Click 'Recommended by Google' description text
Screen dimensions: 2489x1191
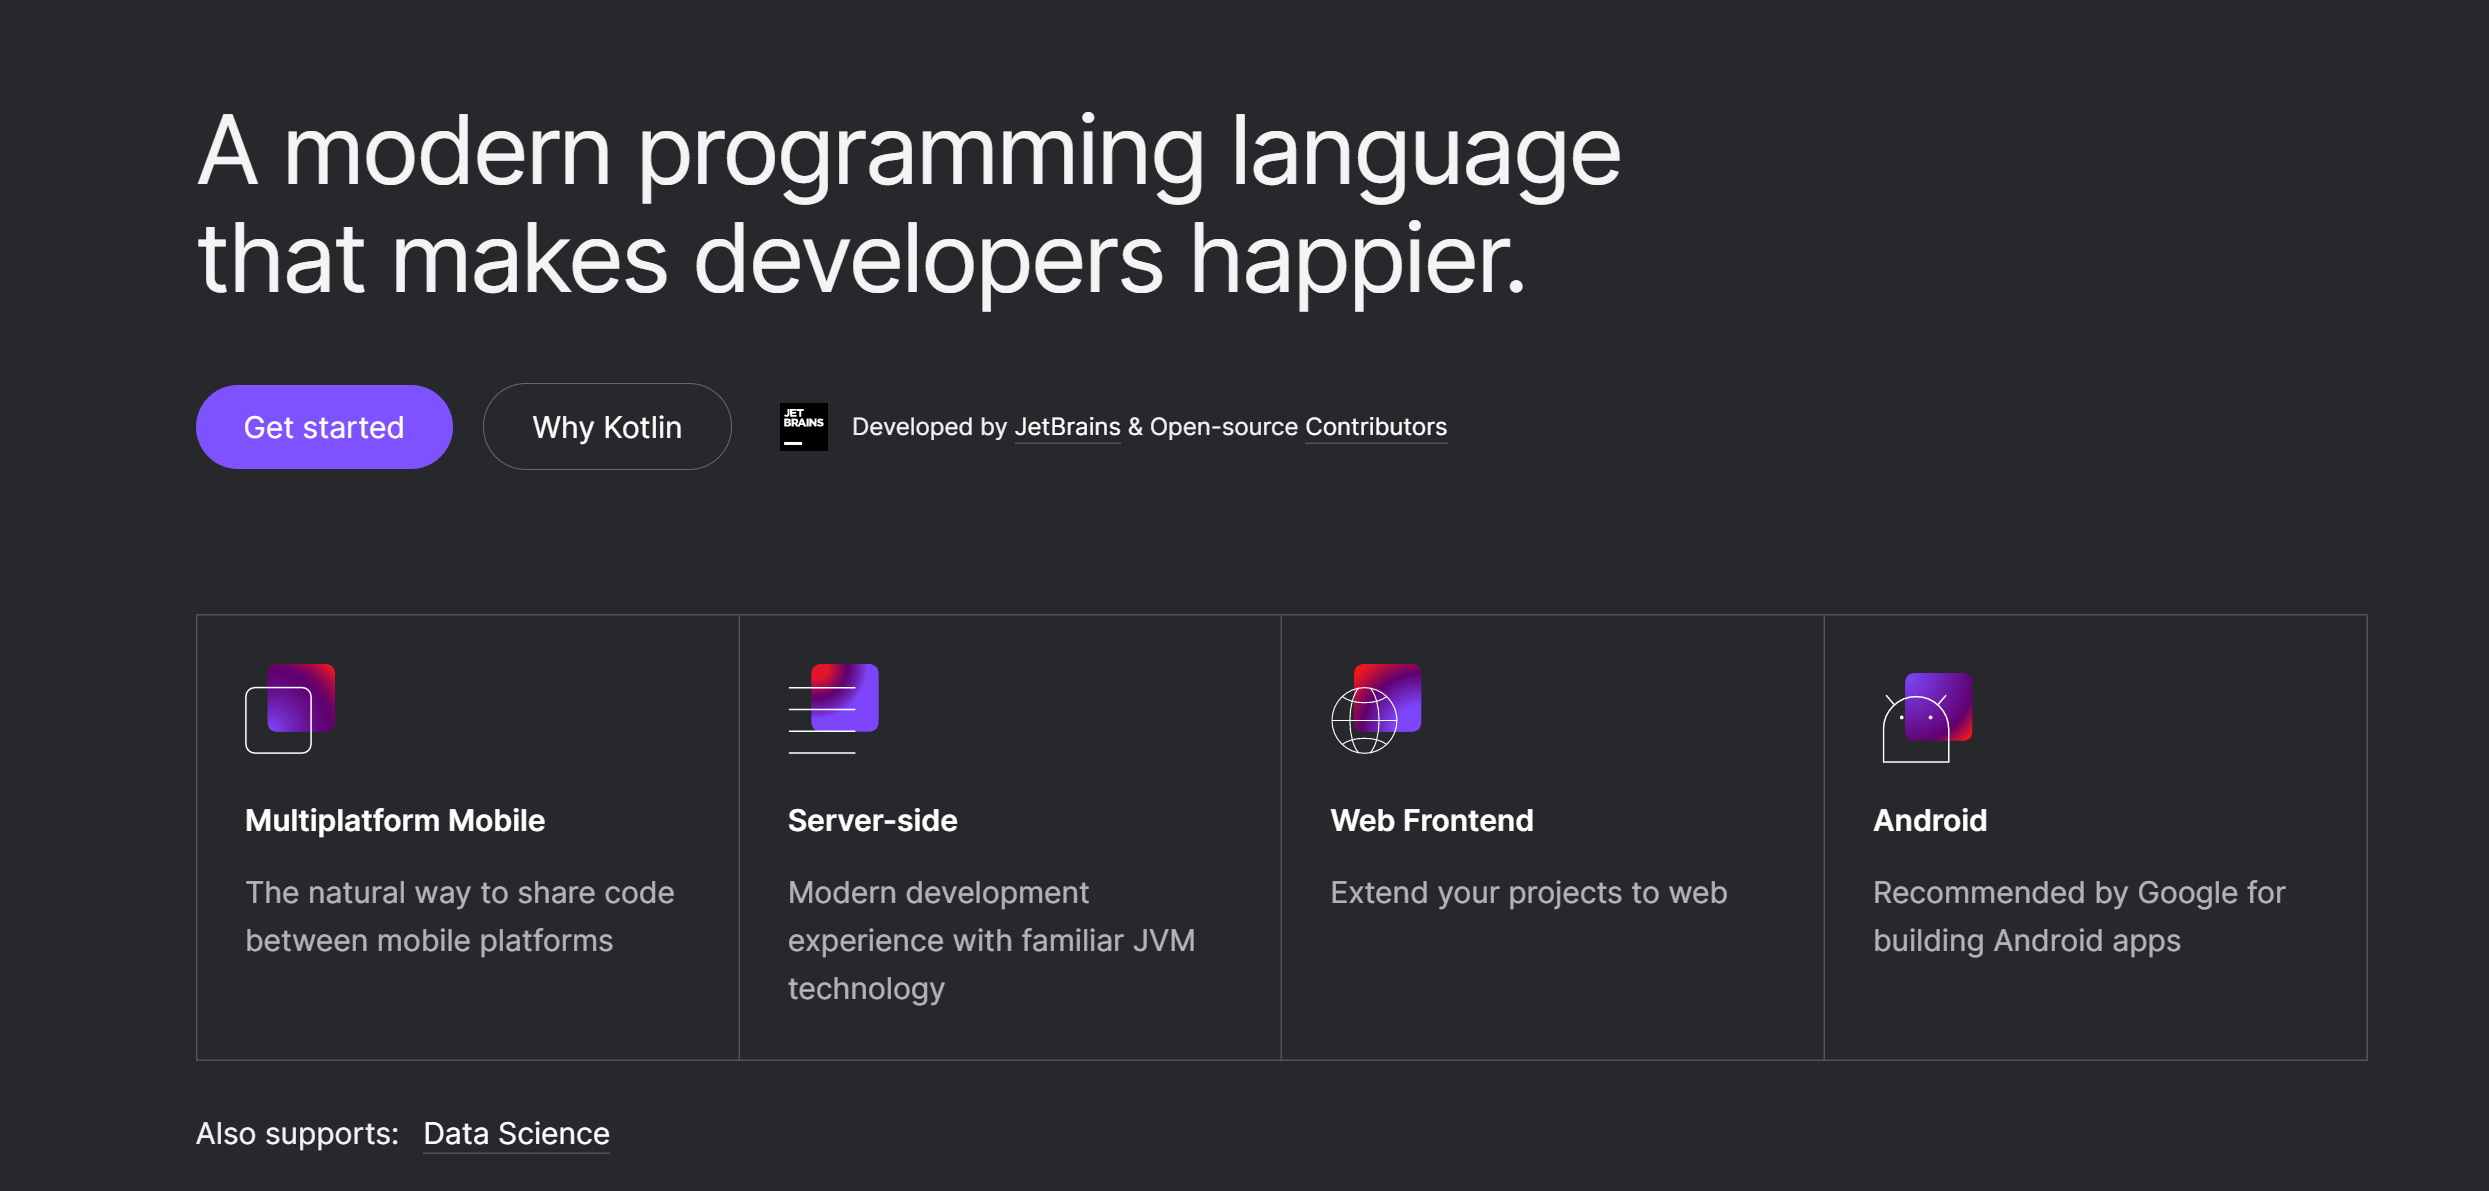tap(2078, 916)
